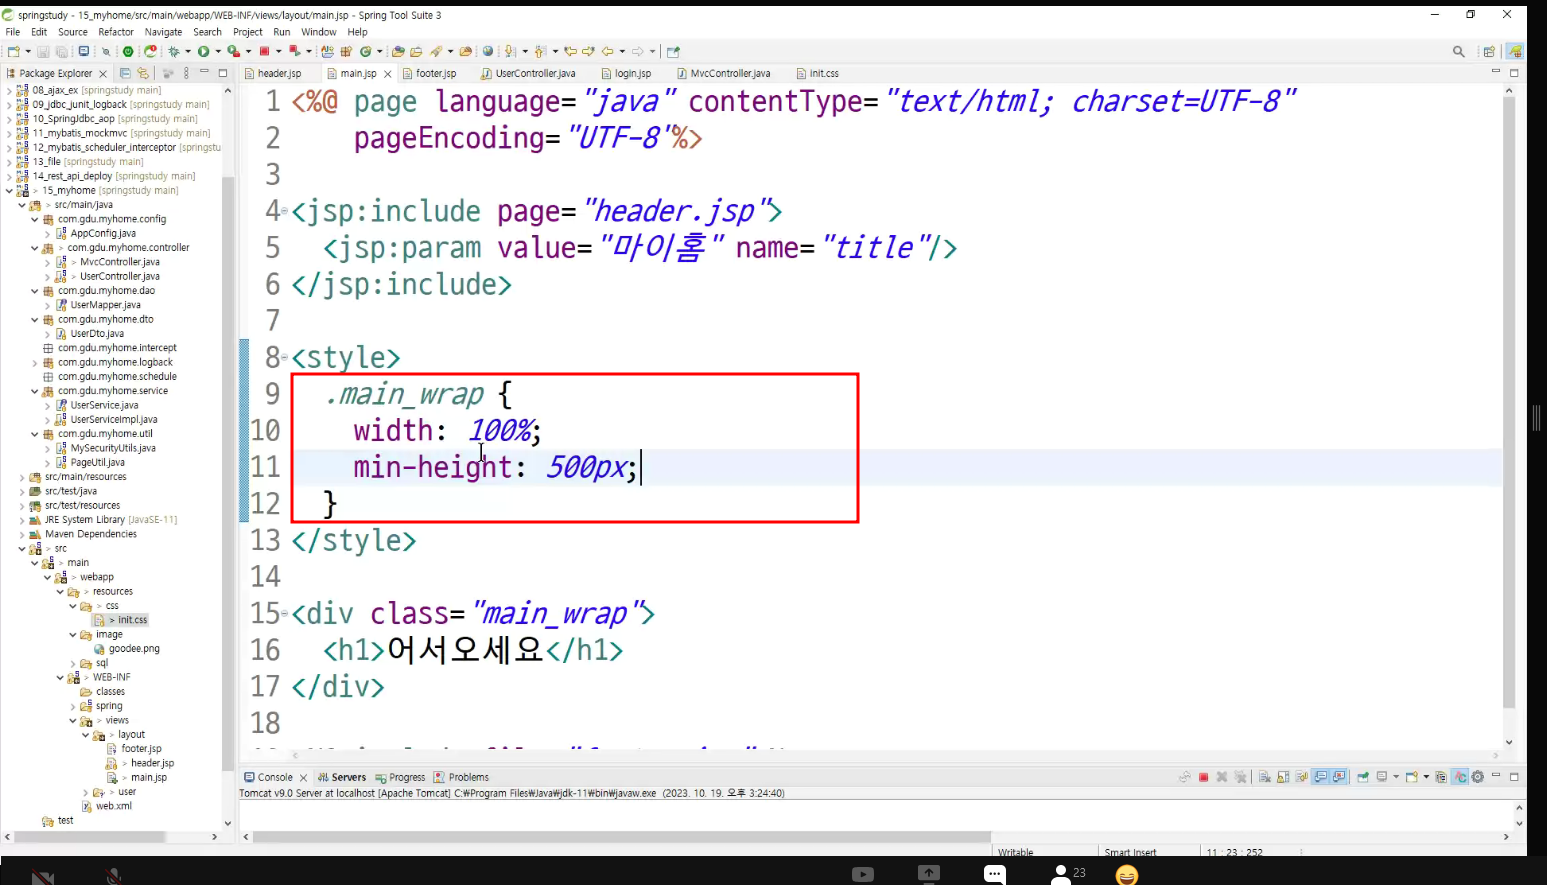This screenshot has width=1547, height=885.
Task: Minimize the Console view panel
Action: [x=1496, y=776]
